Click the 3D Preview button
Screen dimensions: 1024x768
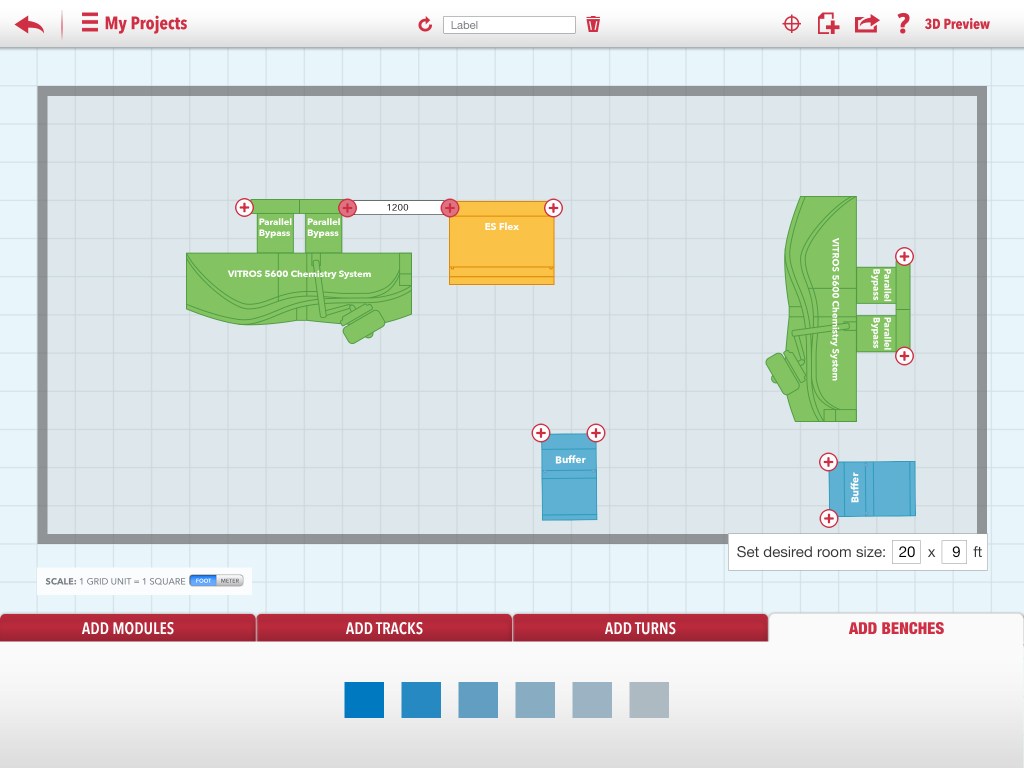pyautogui.click(x=957, y=24)
